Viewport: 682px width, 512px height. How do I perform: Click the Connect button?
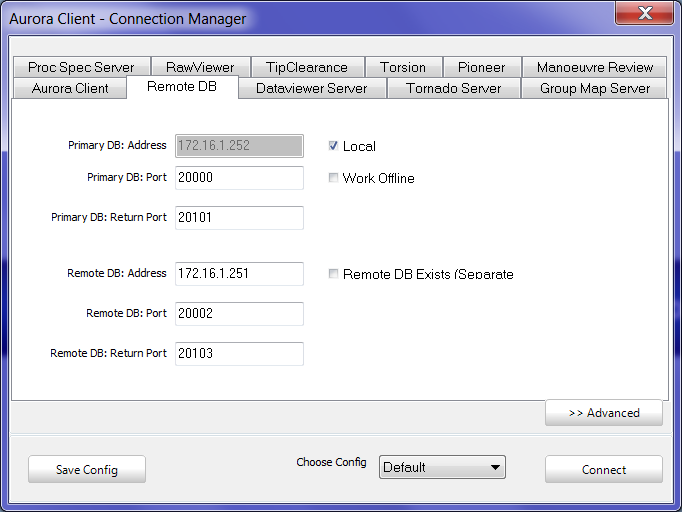coord(604,469)
